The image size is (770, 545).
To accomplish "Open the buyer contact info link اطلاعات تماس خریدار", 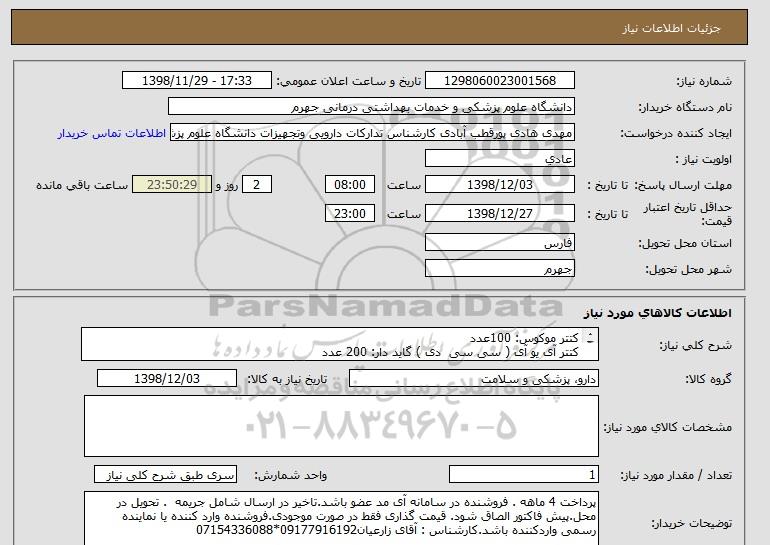I will [x=111, y=133].
